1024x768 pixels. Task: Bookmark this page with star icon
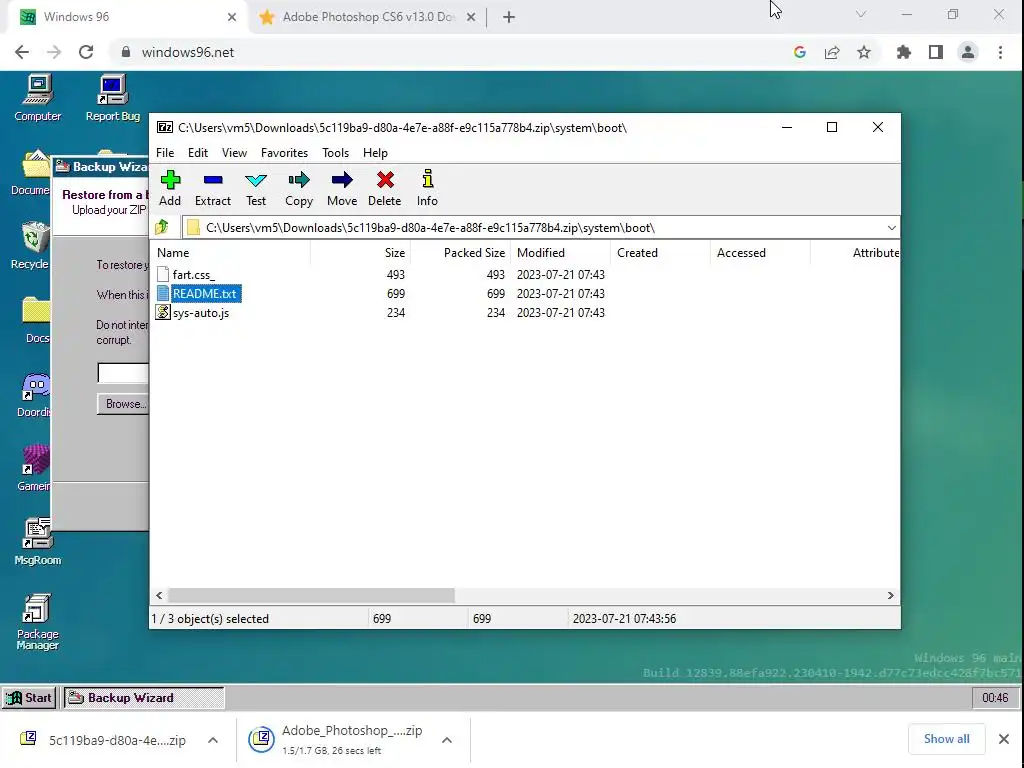pyautogui.click(x=864, y=52)
